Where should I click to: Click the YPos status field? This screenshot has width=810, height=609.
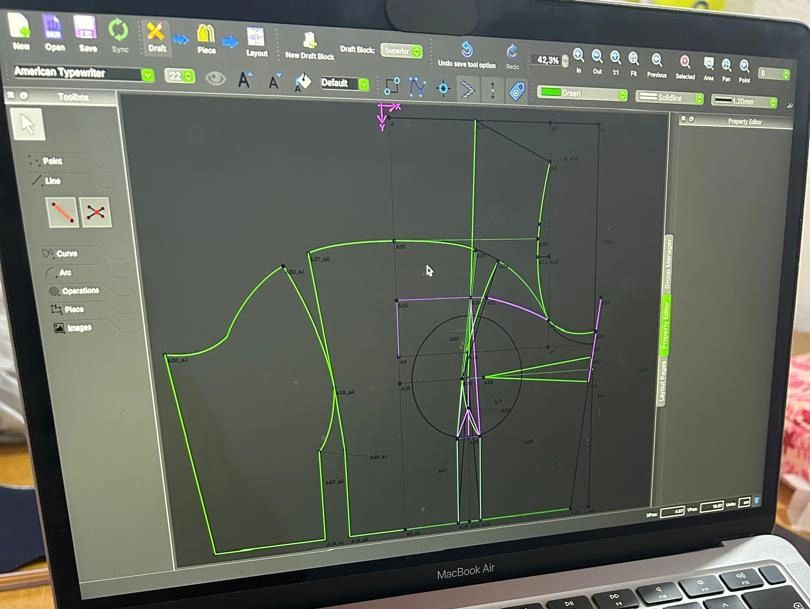[711, 507]
